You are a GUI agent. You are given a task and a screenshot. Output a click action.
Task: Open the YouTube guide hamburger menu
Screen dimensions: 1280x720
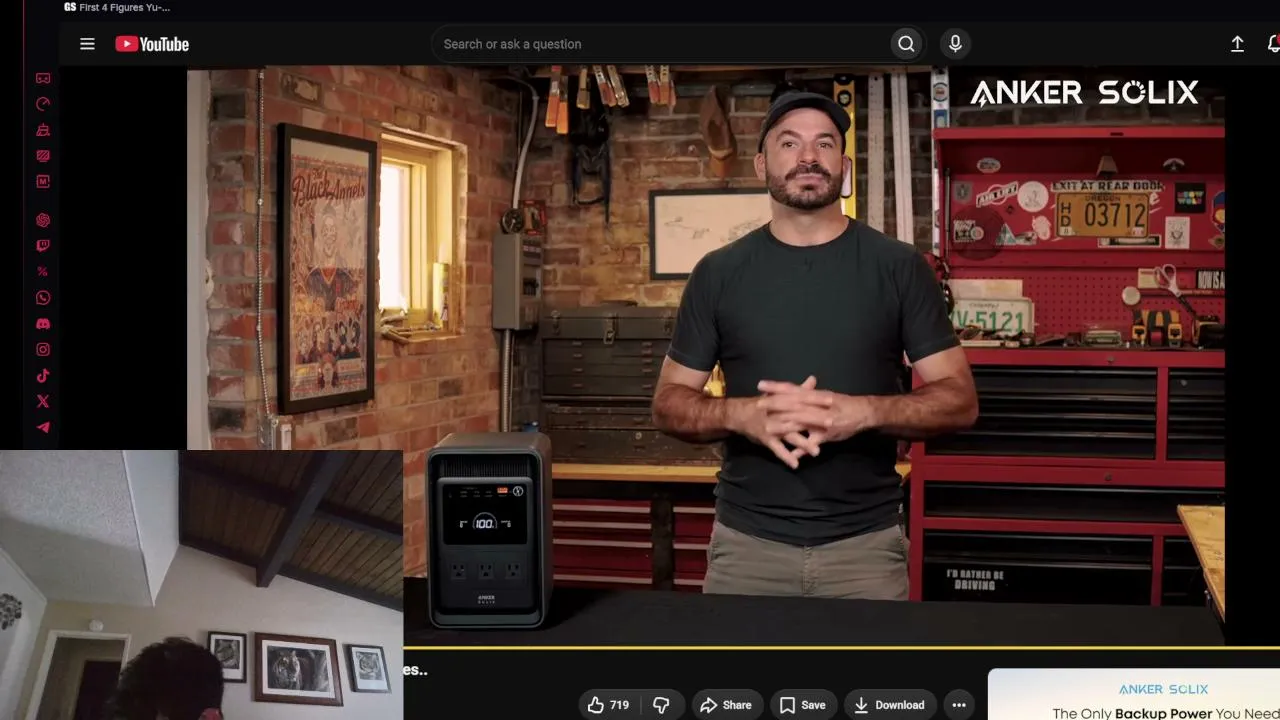coord(87,44)
